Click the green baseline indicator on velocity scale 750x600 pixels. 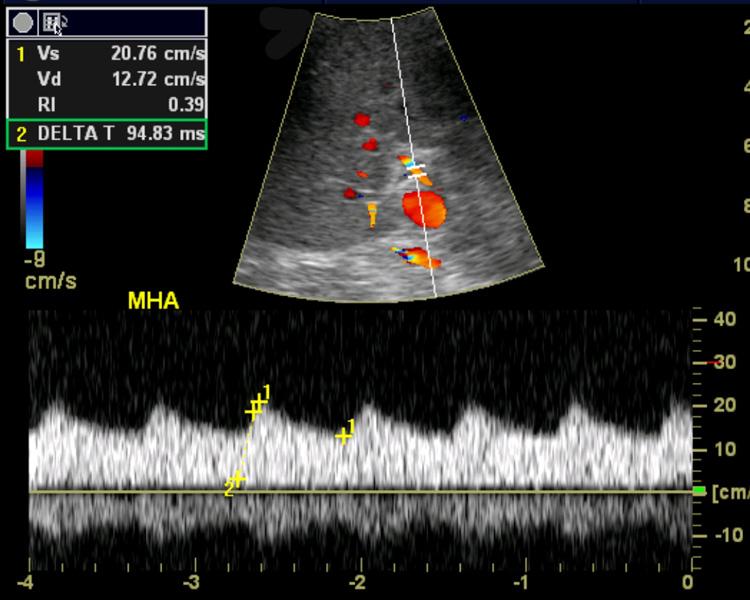[699, 491]
